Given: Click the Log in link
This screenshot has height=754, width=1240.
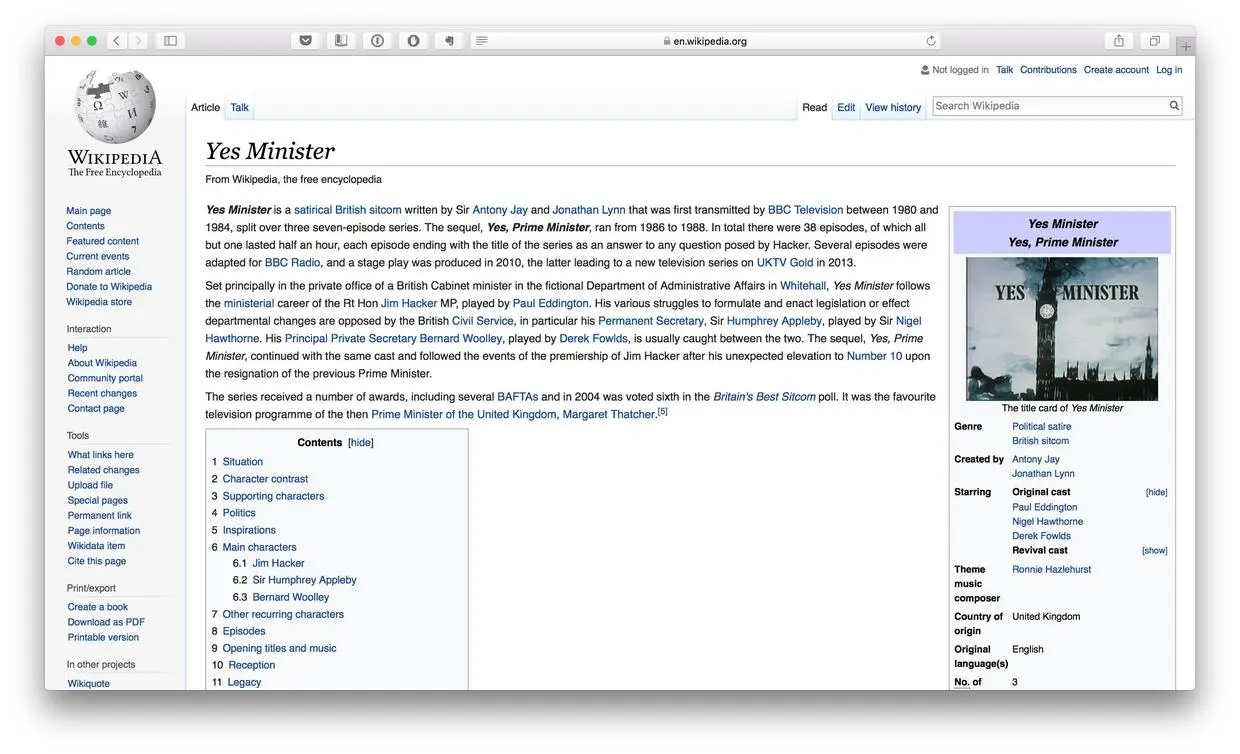Looking at the screenshot, I should (x=1169, y=70).
